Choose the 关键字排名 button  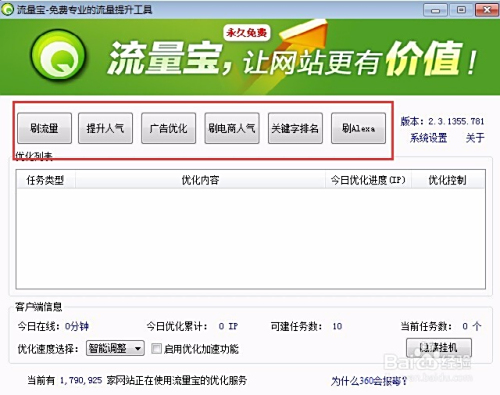[295, 128]
